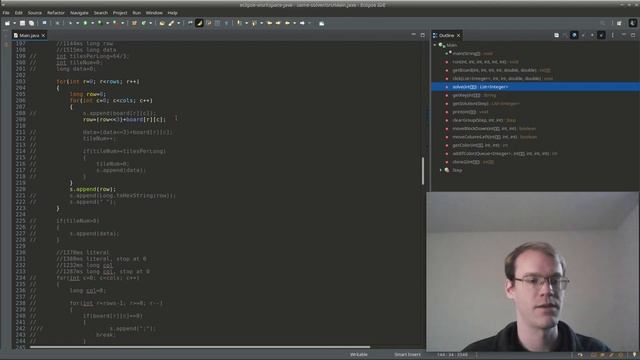Open the Navigate menu

coord(79,13)
